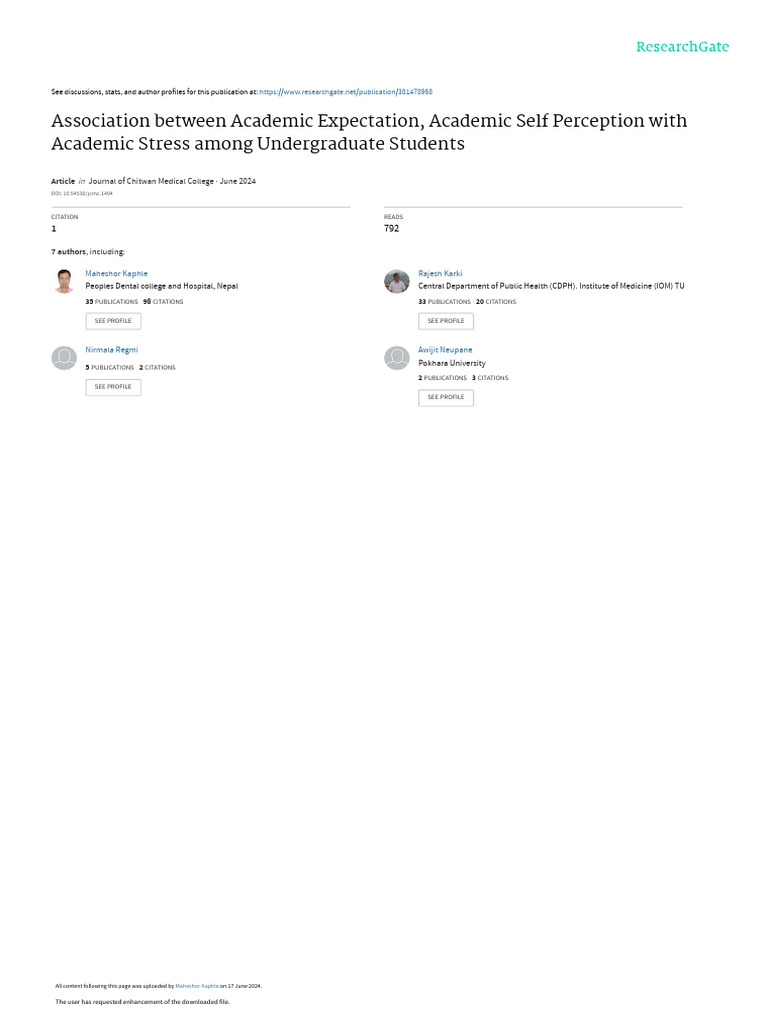Click Rajesh Karki's profile photo
The width and height of the screenshot is (768, 1024).
pyautogui.click(x=397, y=281)
